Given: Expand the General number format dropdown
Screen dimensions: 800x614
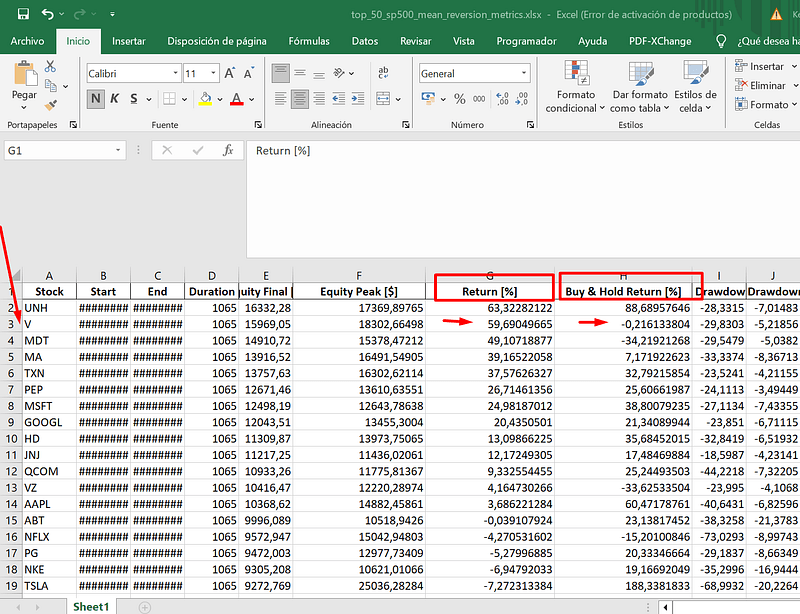Looking at the screenshot, I should [524, 73].
